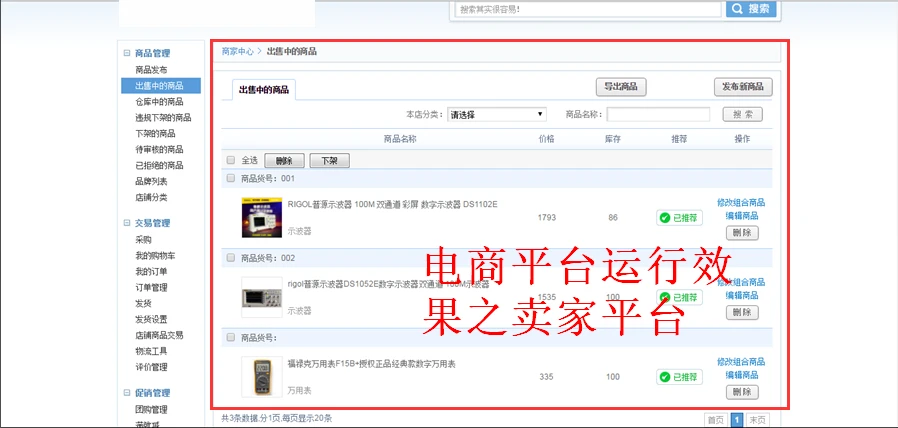Click the top 搜索 button with magnifier
Viewport: 898px width, 428px height.
click(751, 9)
